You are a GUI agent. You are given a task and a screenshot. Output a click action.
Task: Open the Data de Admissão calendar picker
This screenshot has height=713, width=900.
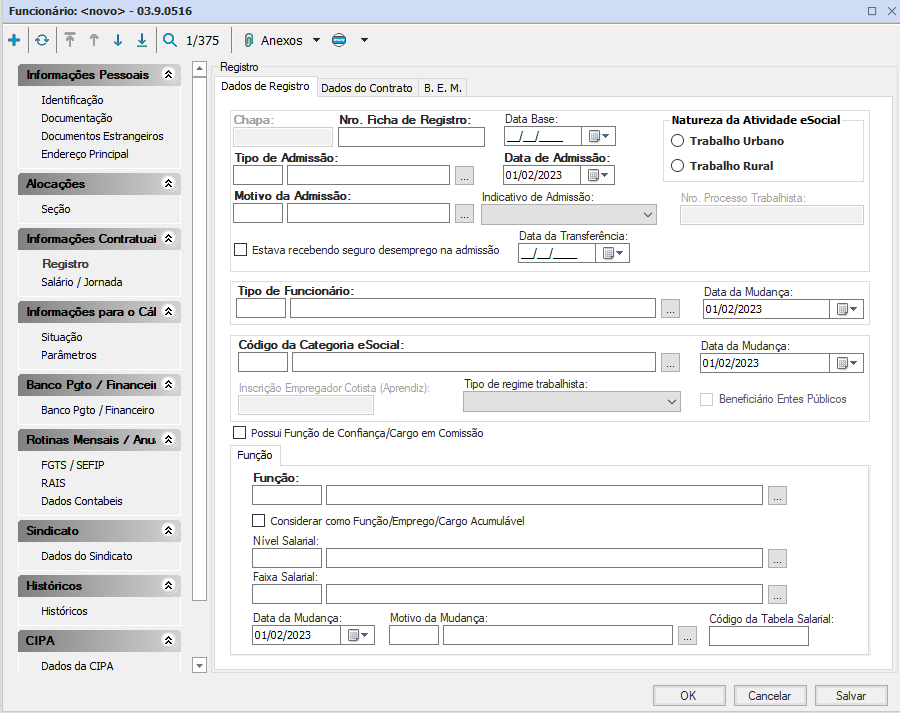point(599,175)
